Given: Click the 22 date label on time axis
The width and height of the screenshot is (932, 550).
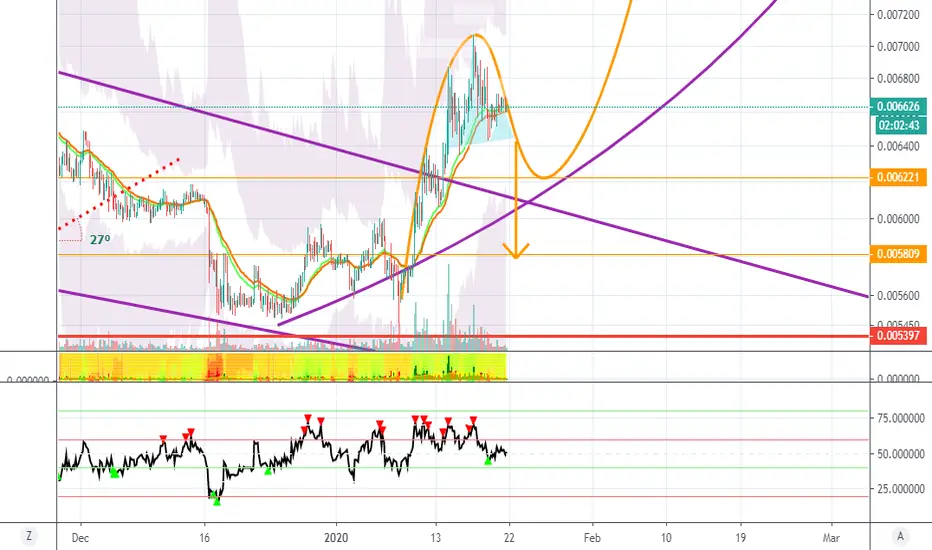Looking at the screenshot, I should click(509, 538).
